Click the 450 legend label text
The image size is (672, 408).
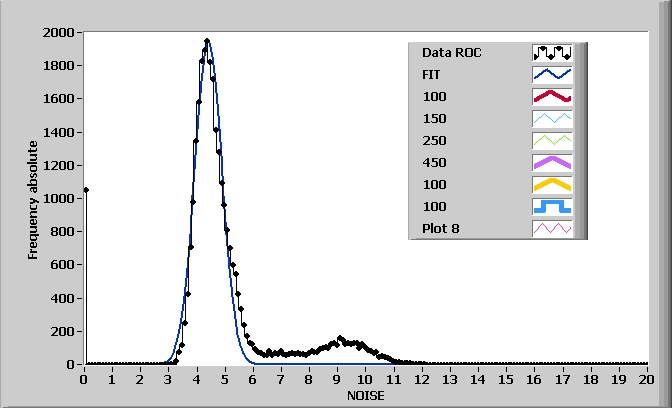434,162
